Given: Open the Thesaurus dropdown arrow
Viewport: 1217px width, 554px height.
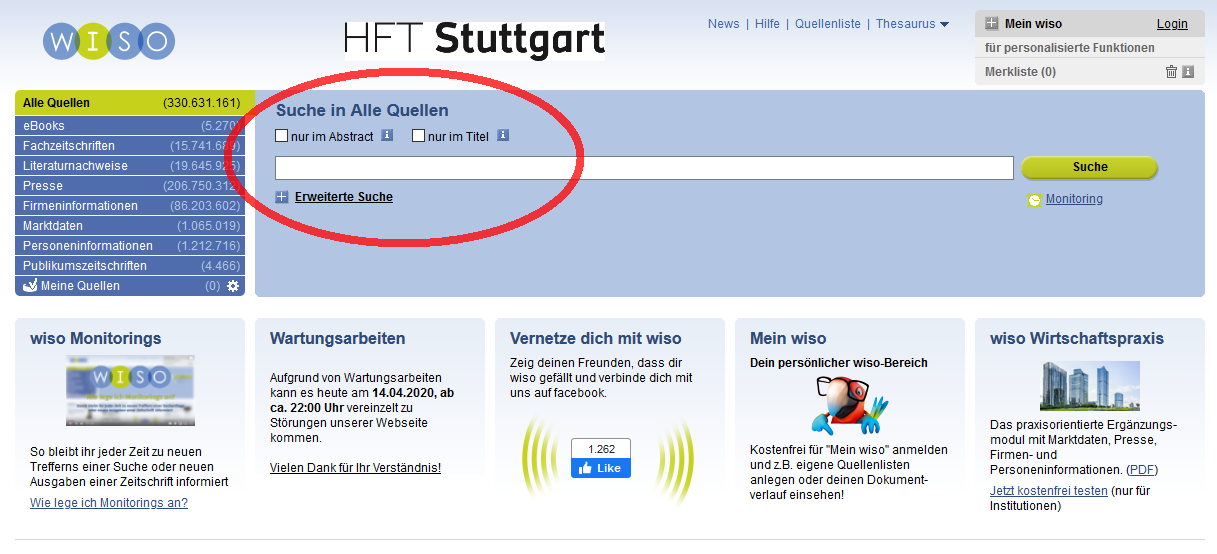Looking at the screenshot, I should (x=944, y=25).
